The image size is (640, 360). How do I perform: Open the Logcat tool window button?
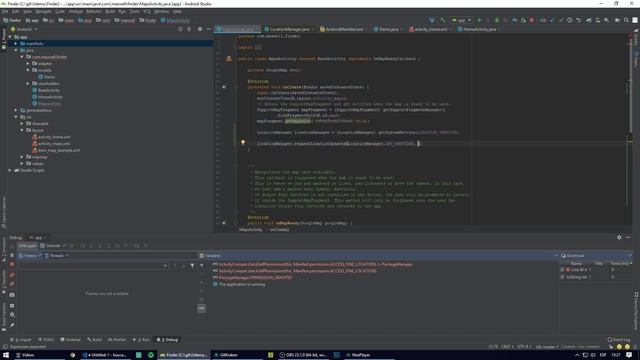coord(20,340)
